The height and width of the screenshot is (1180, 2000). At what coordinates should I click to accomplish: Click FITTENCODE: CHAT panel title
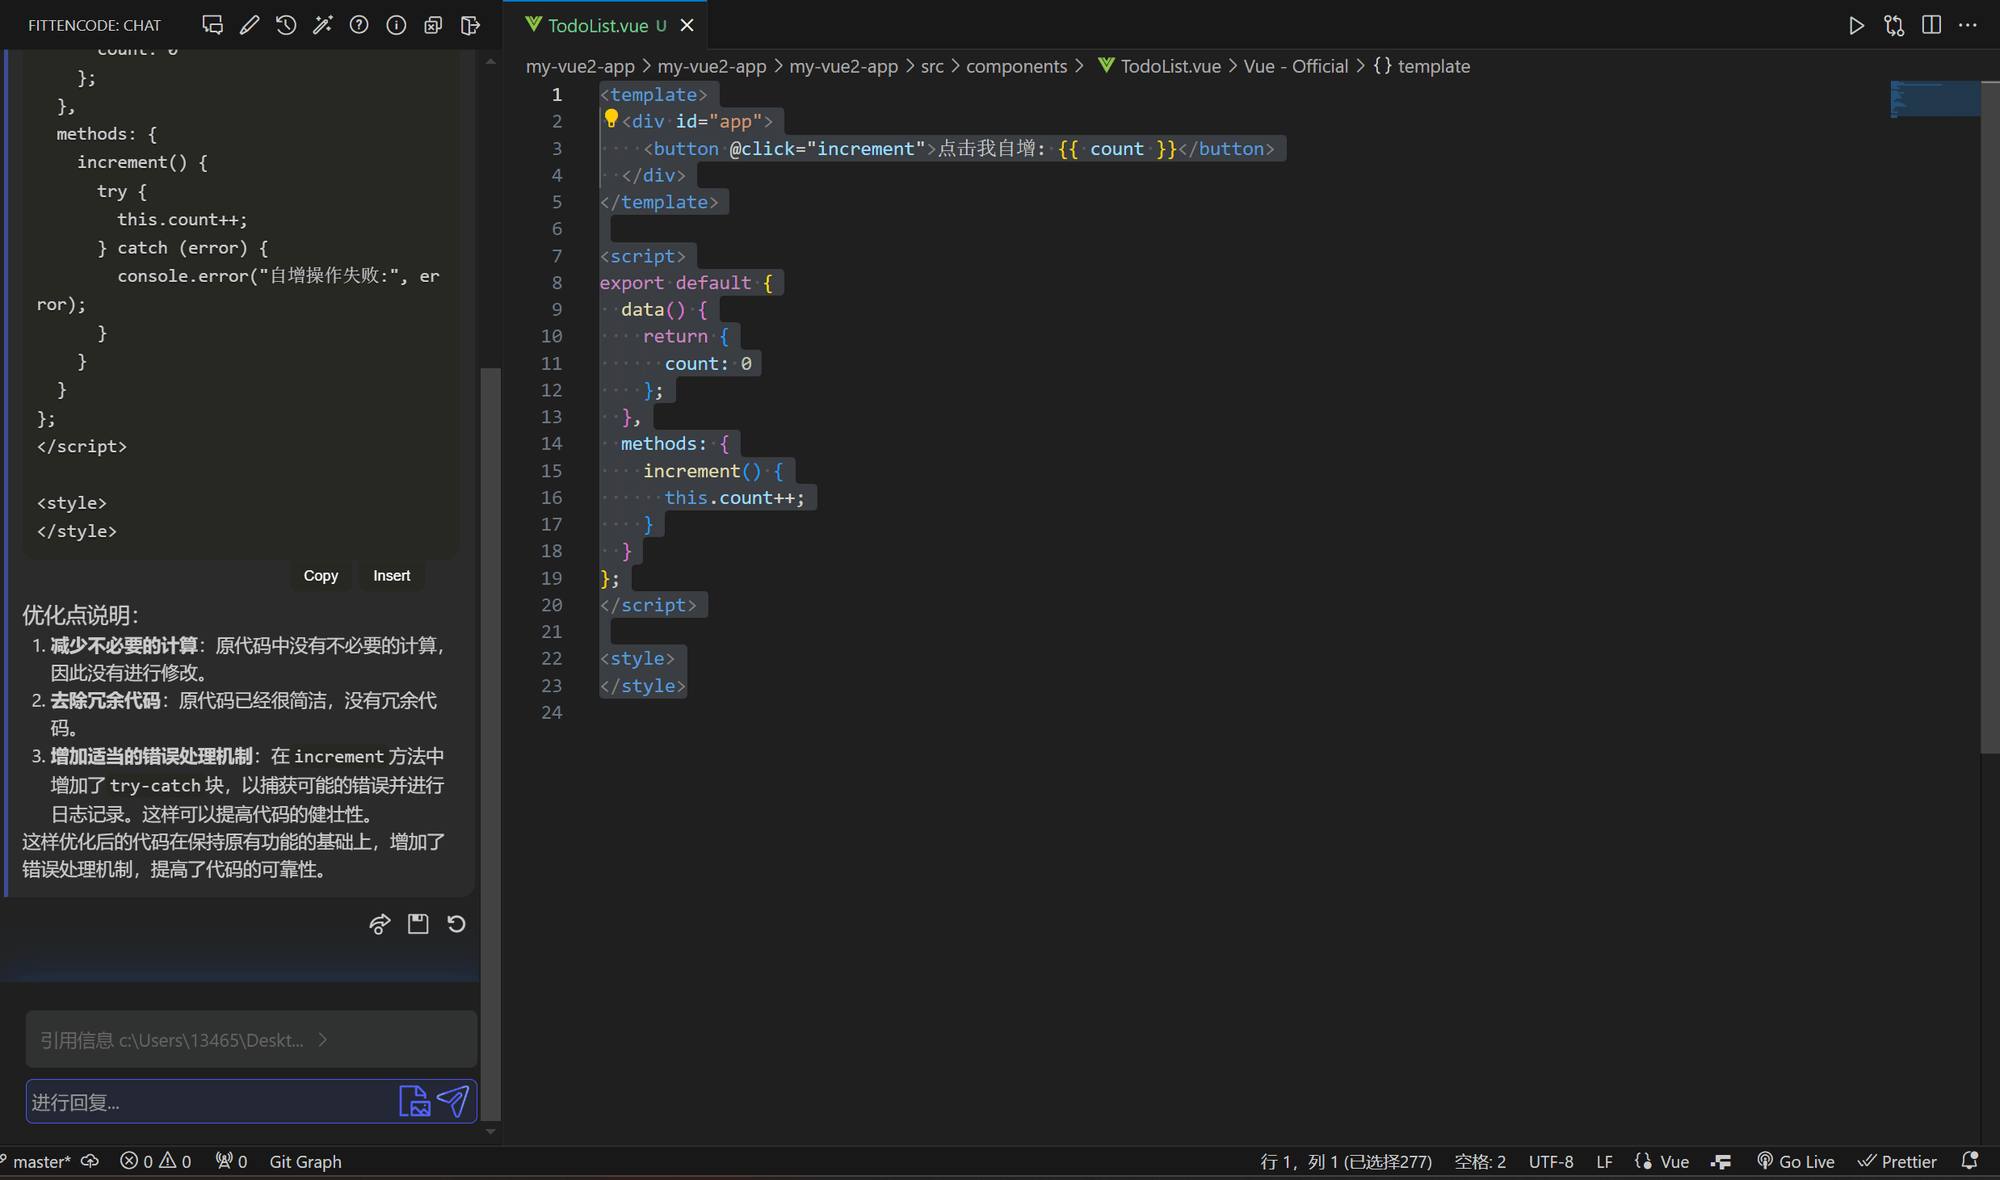pos(94,25)
